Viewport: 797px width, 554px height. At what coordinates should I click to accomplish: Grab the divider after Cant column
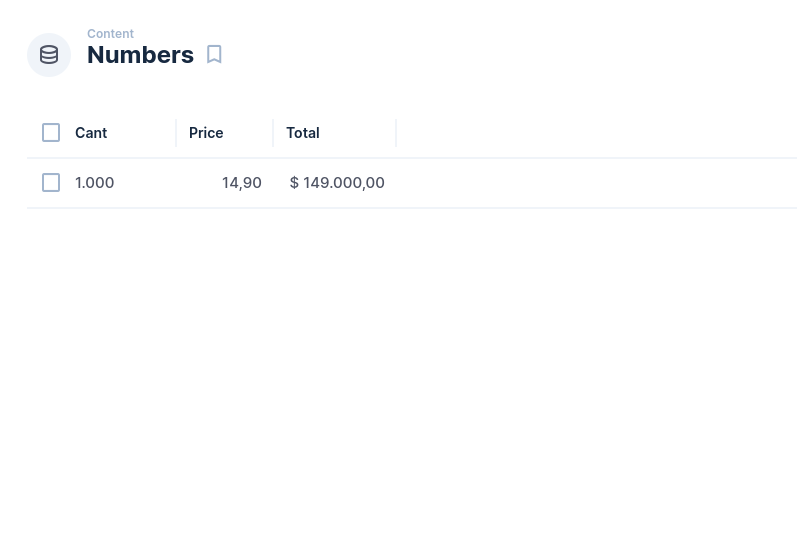click(176, 132)
